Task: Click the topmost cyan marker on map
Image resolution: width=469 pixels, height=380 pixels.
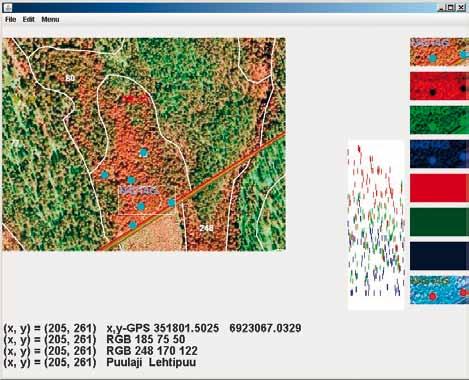Action: point(143,153)
